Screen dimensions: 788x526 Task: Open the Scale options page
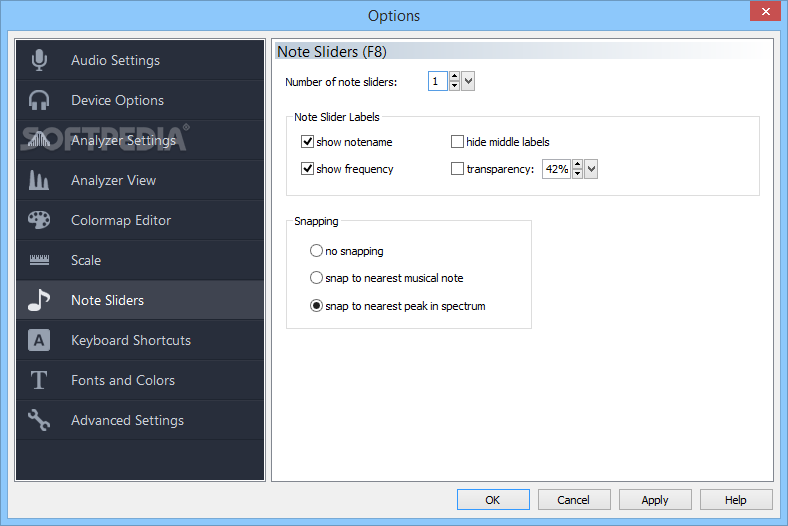(x=140, y=260)
